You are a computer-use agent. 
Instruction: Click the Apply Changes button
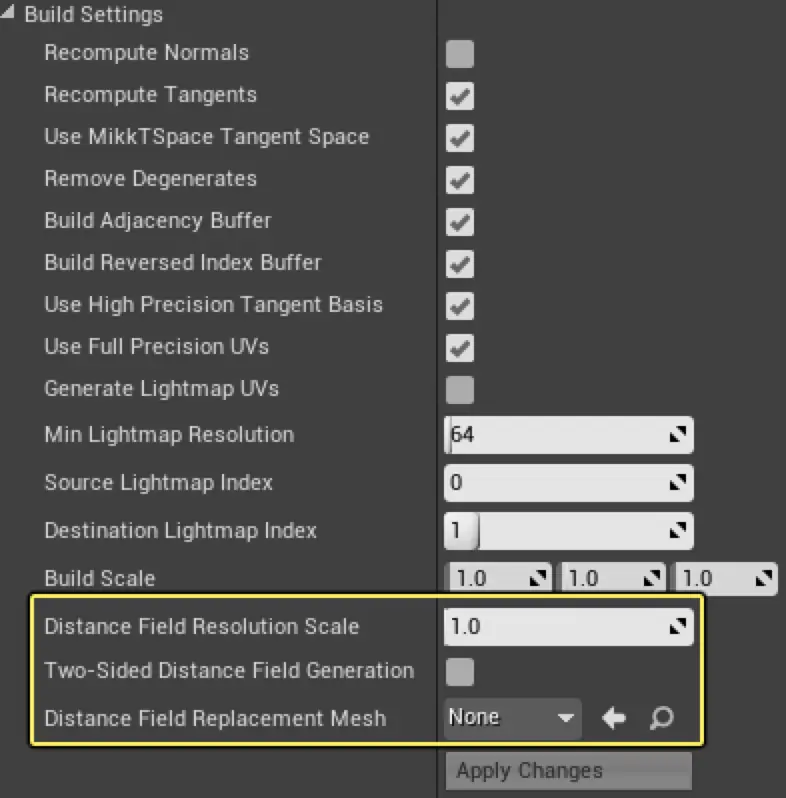(x=569, y=771)
